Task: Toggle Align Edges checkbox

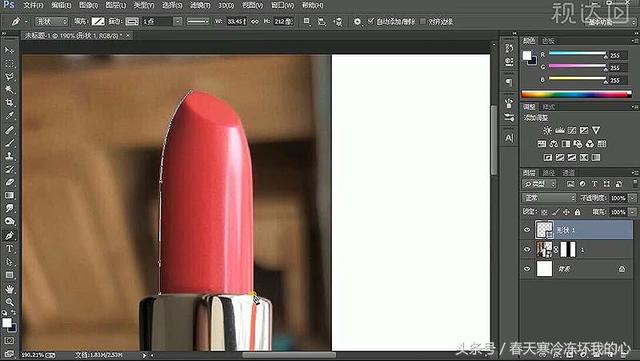Action: 423,21
